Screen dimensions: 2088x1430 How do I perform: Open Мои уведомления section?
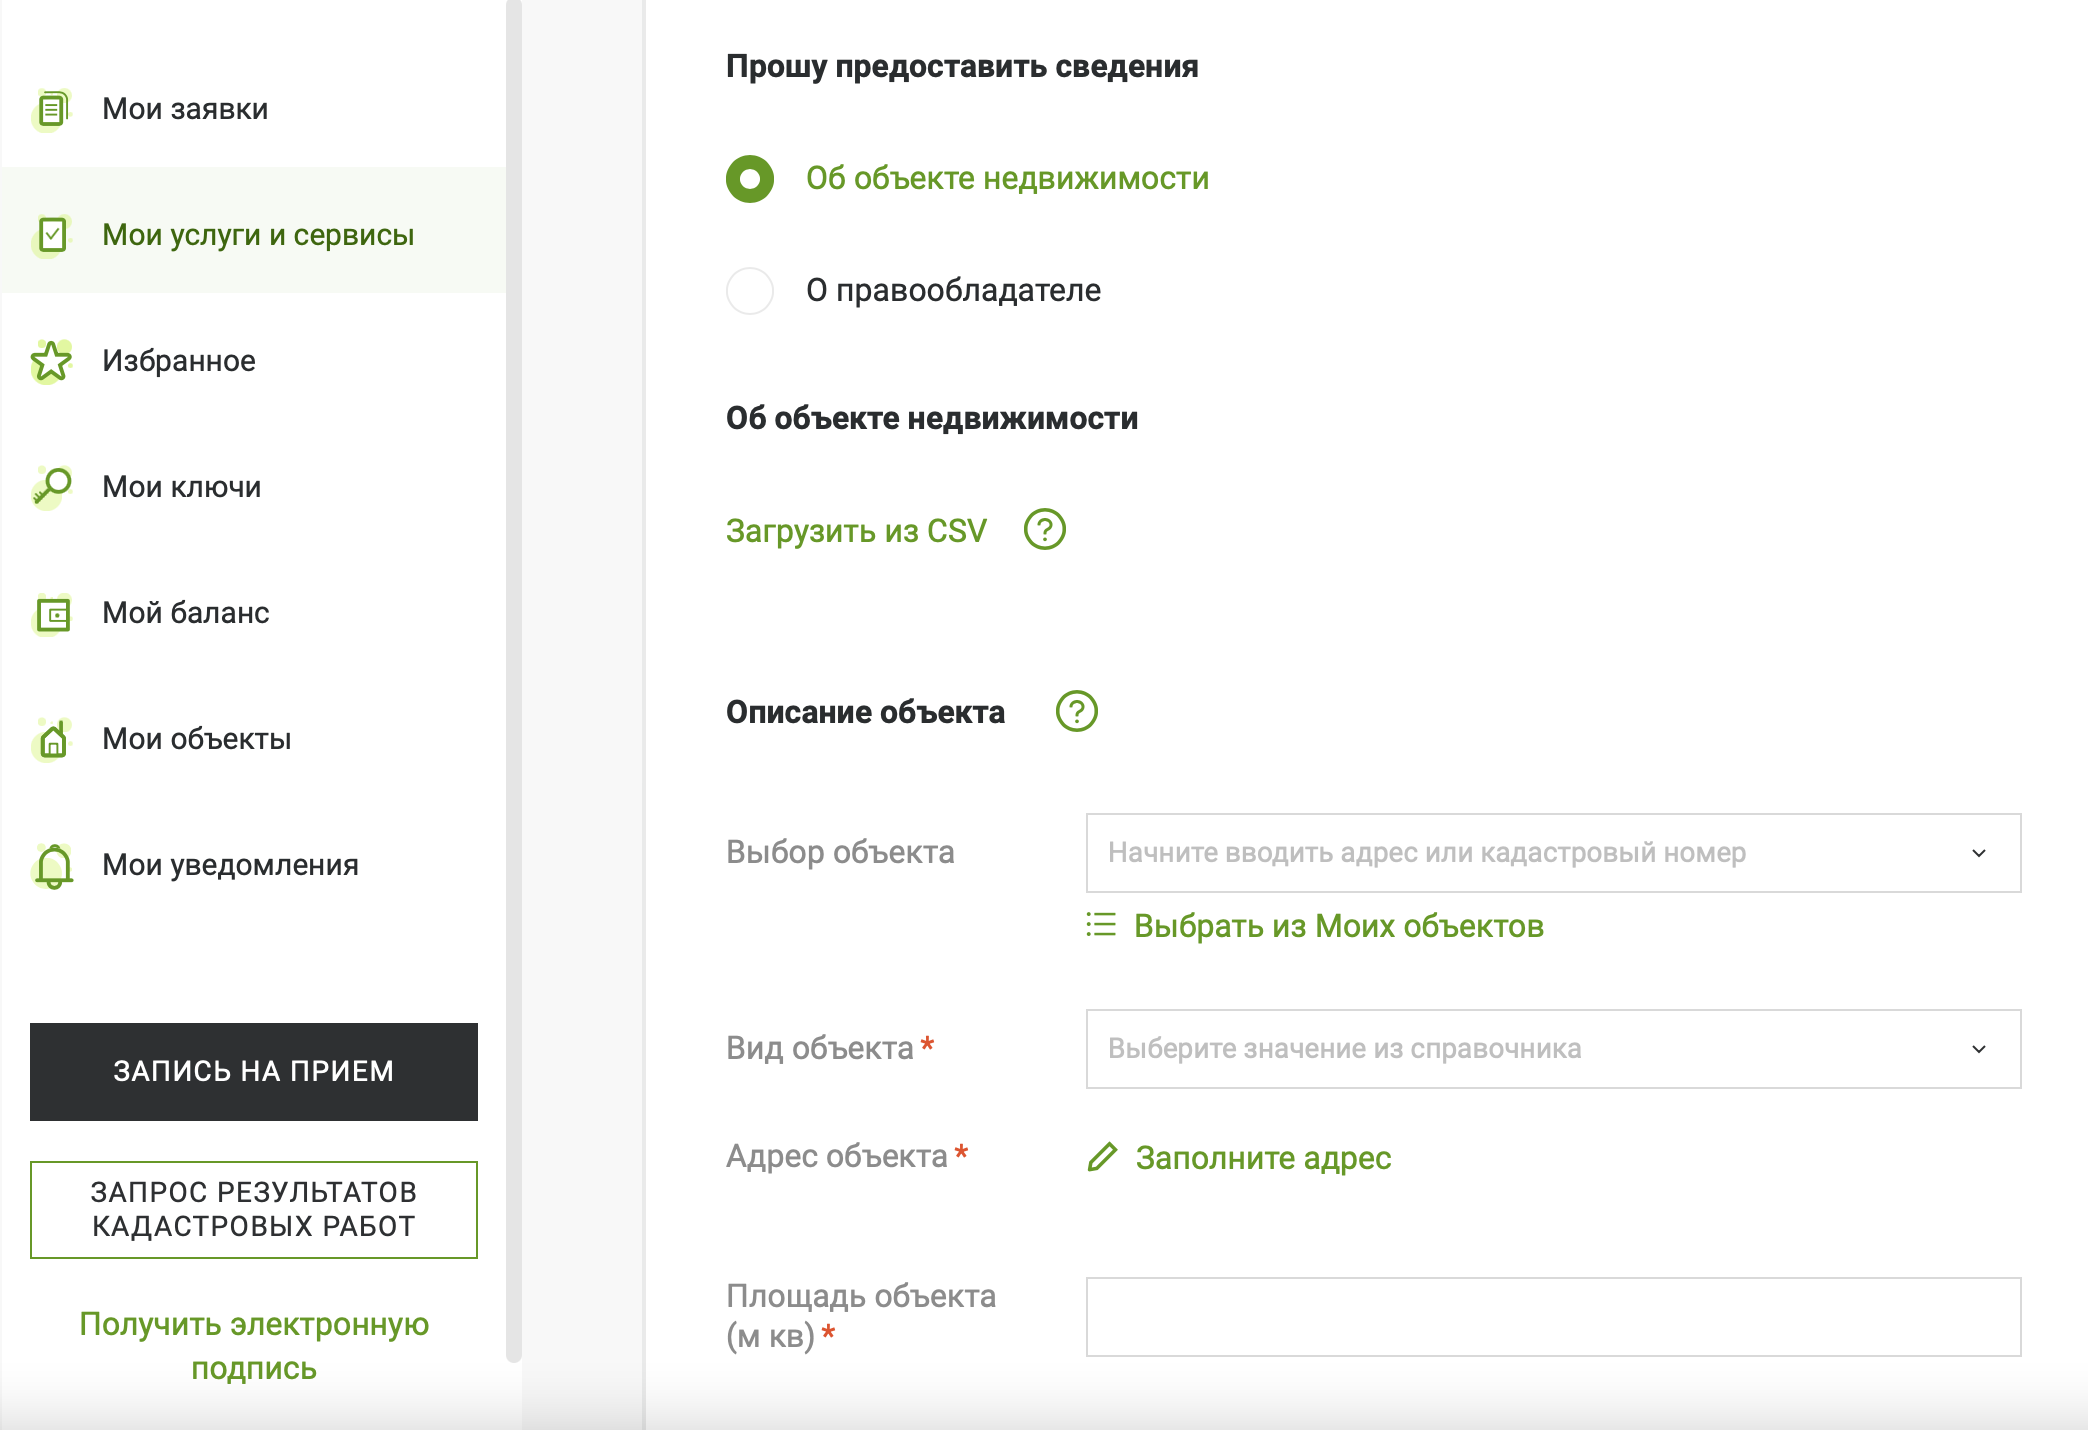(x=253, y=865)
